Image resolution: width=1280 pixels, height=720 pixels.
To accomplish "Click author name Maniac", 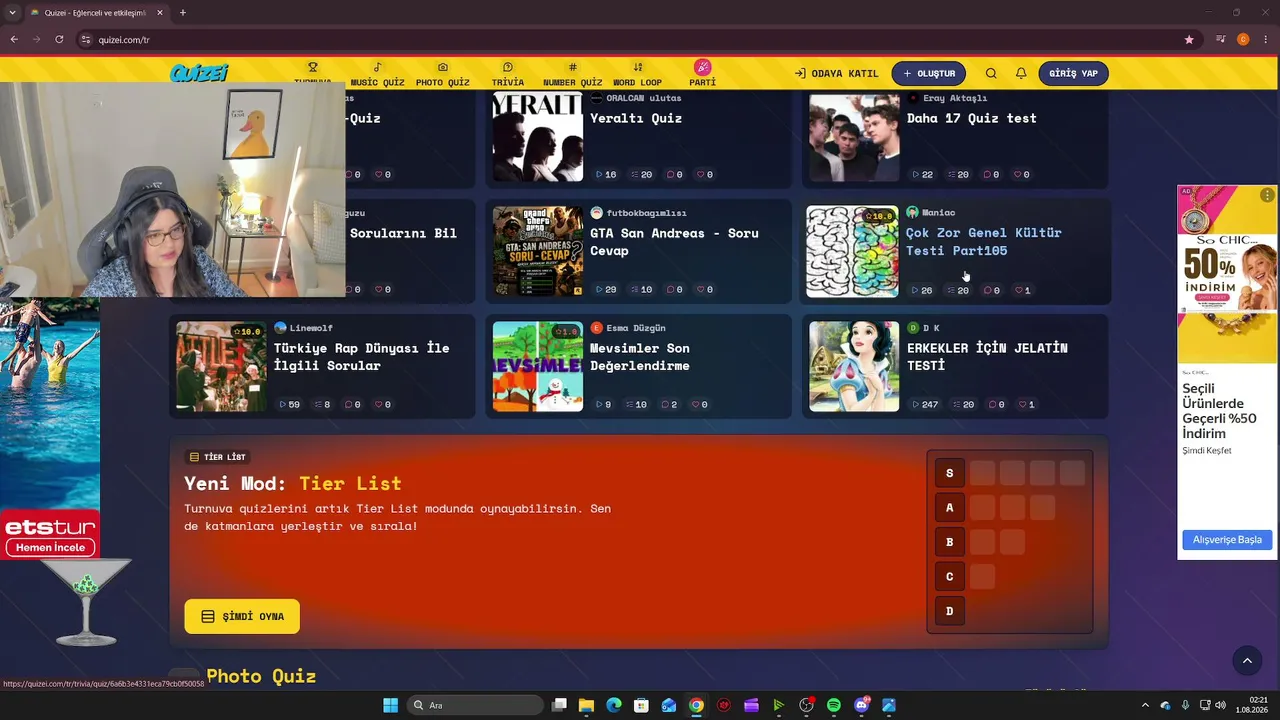I will [938, 212].
